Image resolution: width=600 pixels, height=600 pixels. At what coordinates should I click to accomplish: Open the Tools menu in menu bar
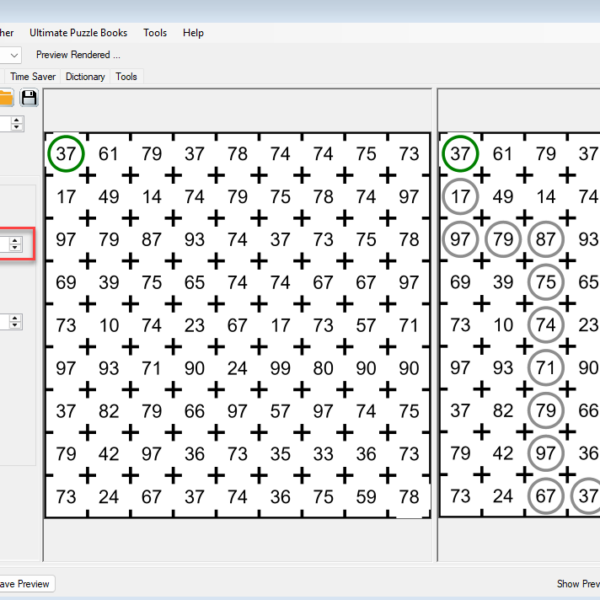tap(155, 33)
